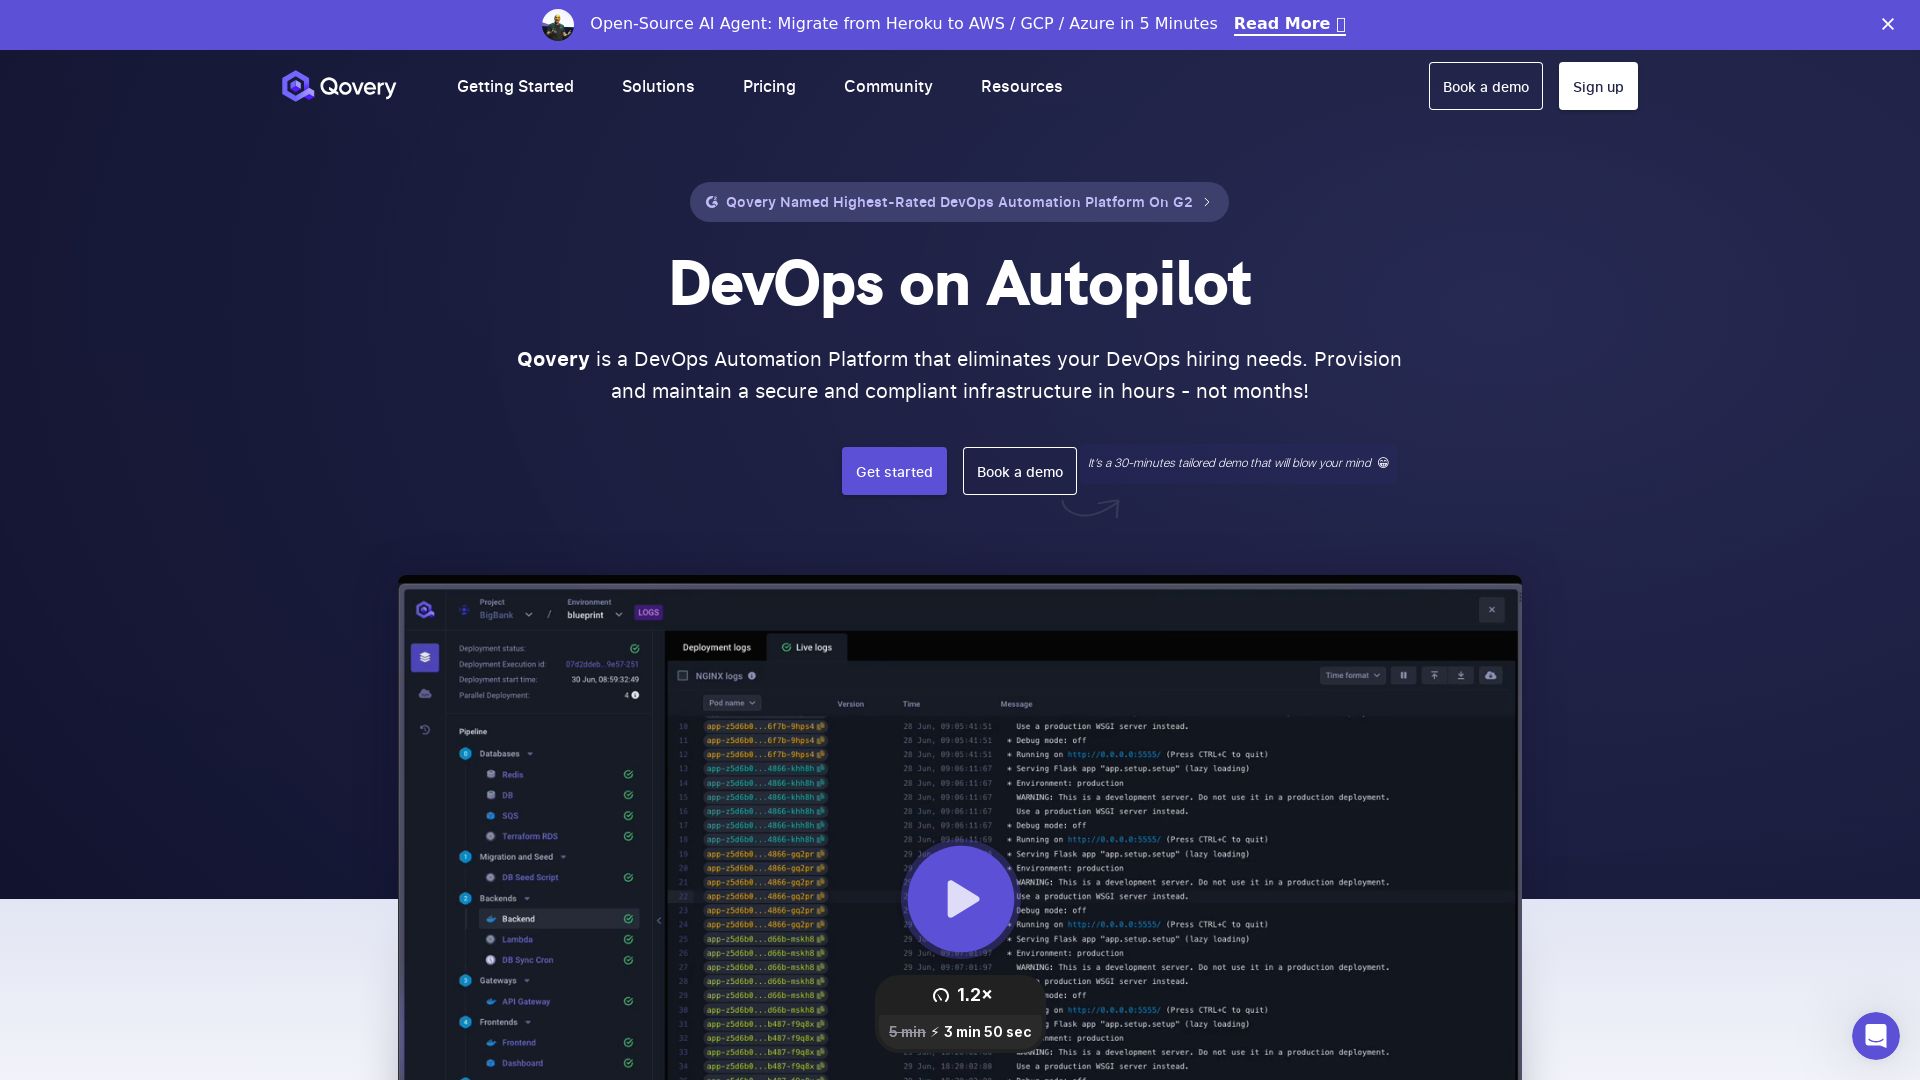
Task: Open the Solutions menu
Action: (658, 87)
